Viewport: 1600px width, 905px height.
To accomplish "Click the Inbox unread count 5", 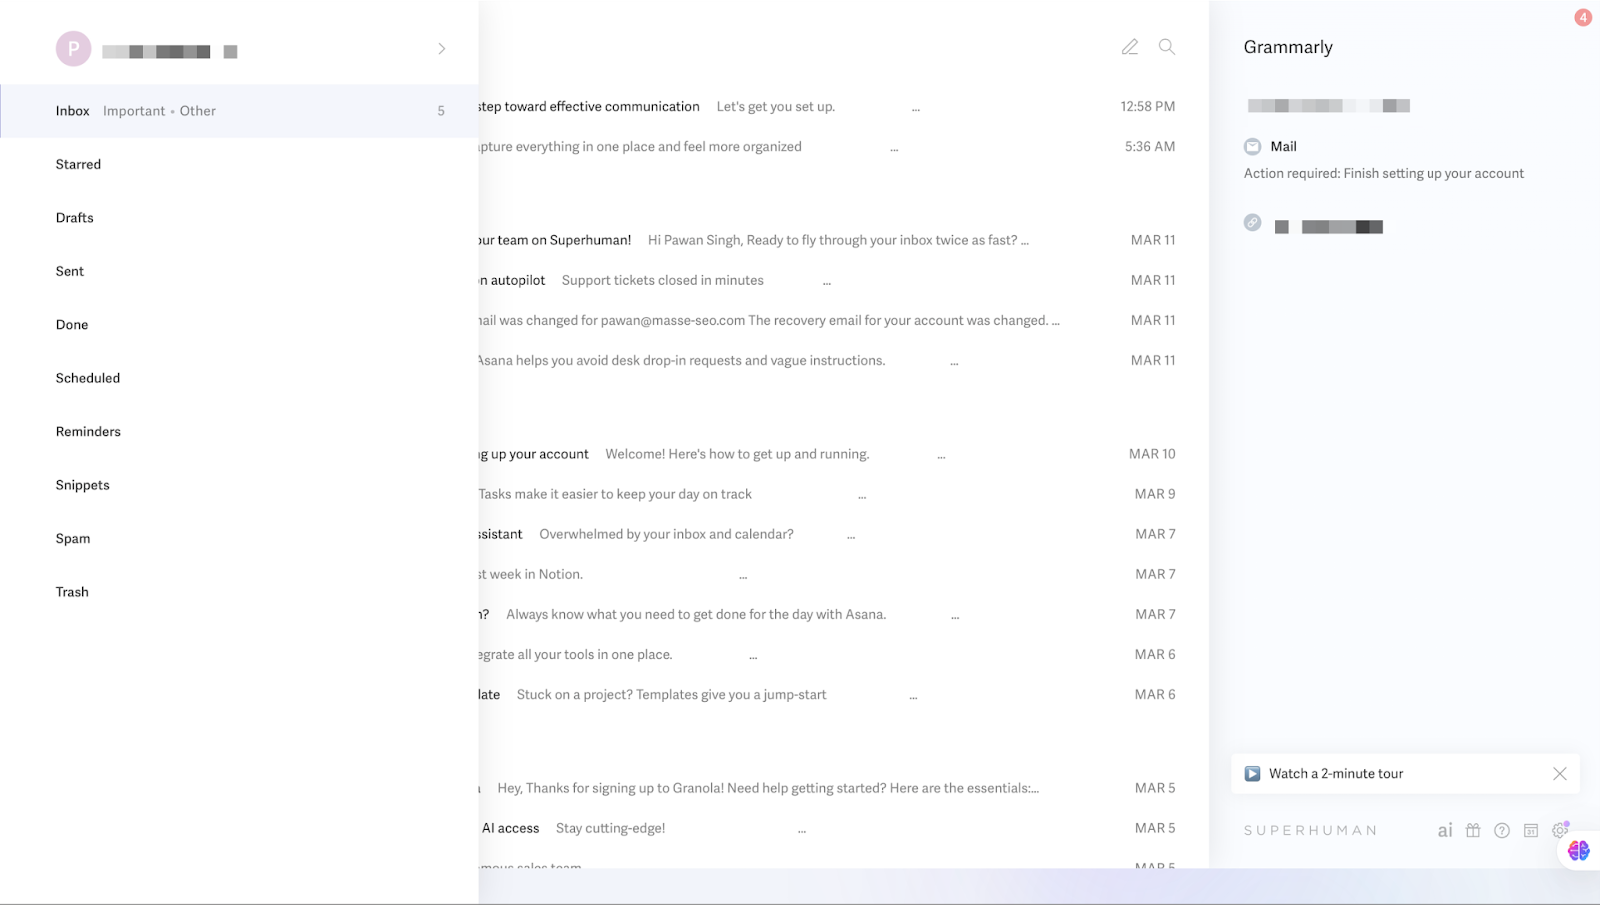I will (441, 111).
